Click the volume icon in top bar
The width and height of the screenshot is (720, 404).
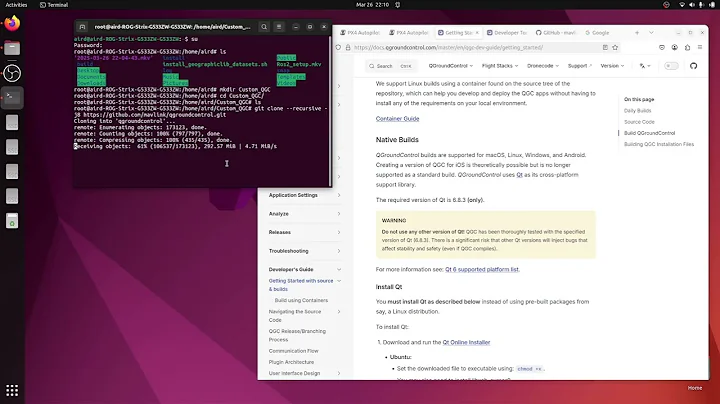(x=692, y=5)
